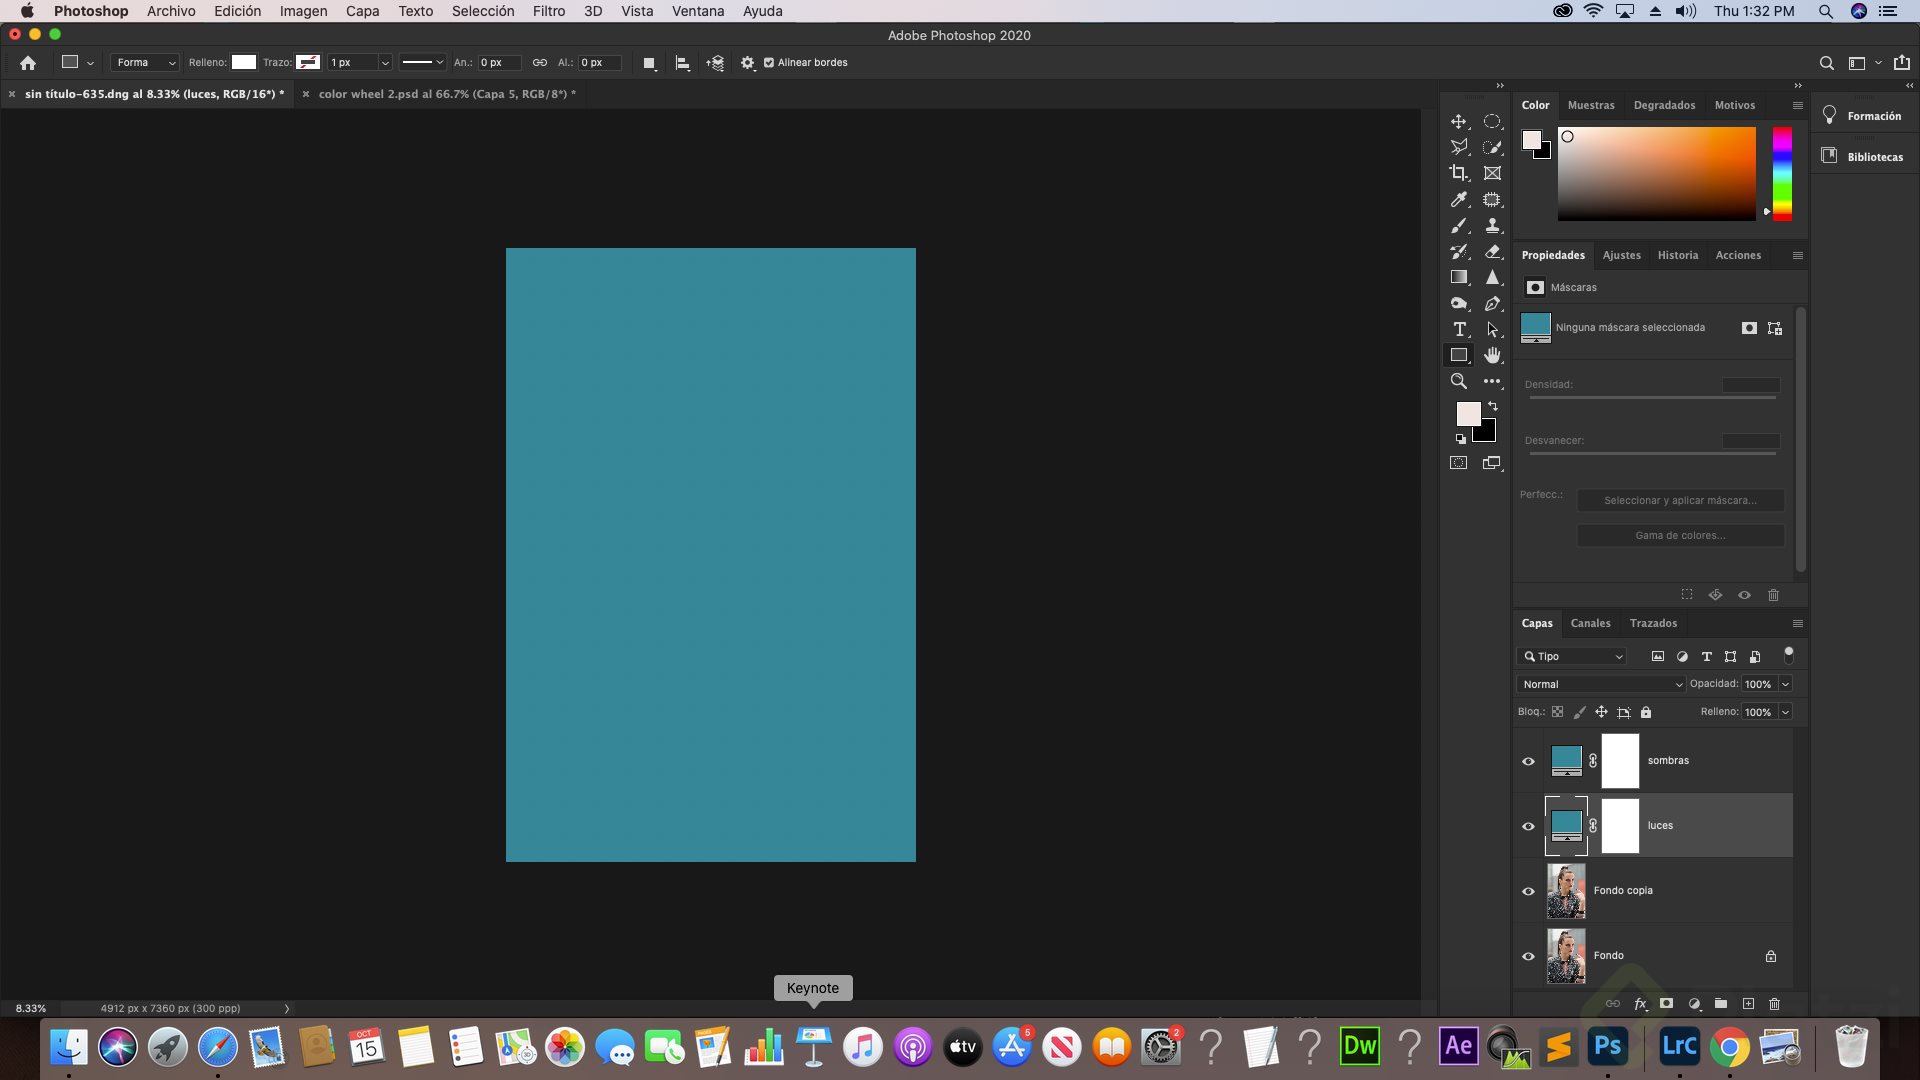
Task: Select the Horizontal Type tool
Action: pyautogui.click(x=1459, y=329)
